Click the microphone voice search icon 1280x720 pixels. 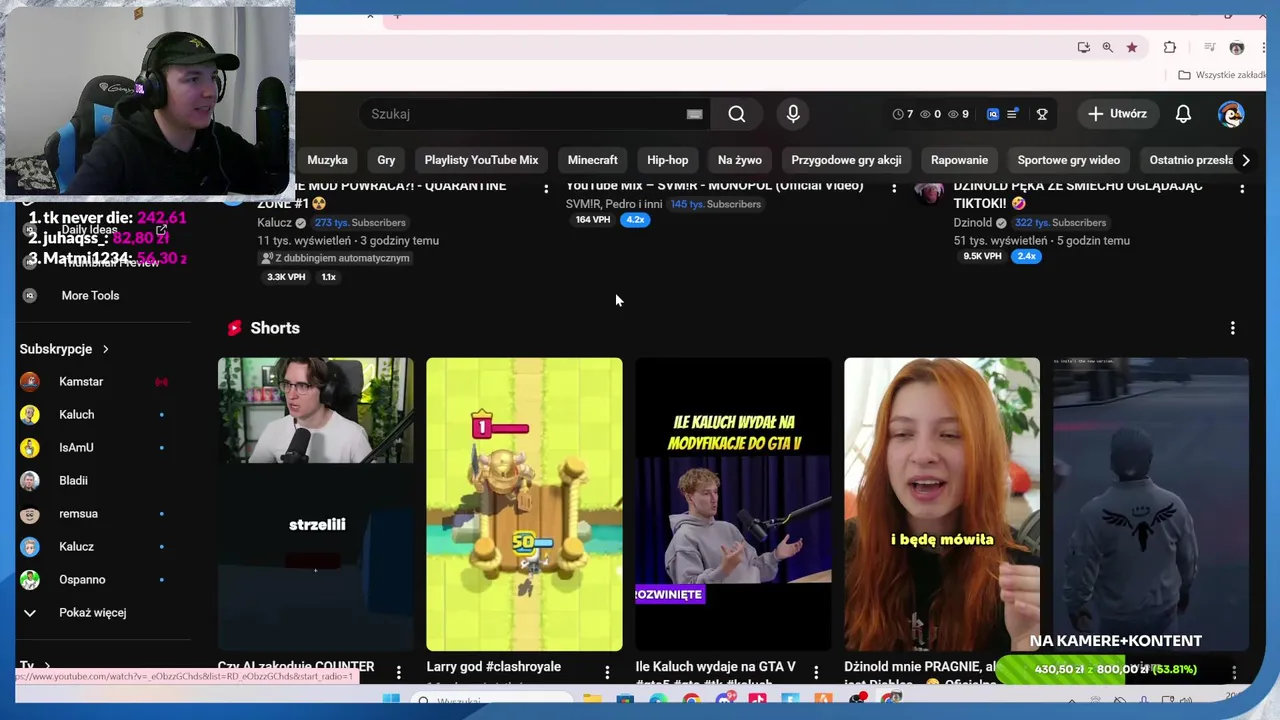[x=793, y=114]
